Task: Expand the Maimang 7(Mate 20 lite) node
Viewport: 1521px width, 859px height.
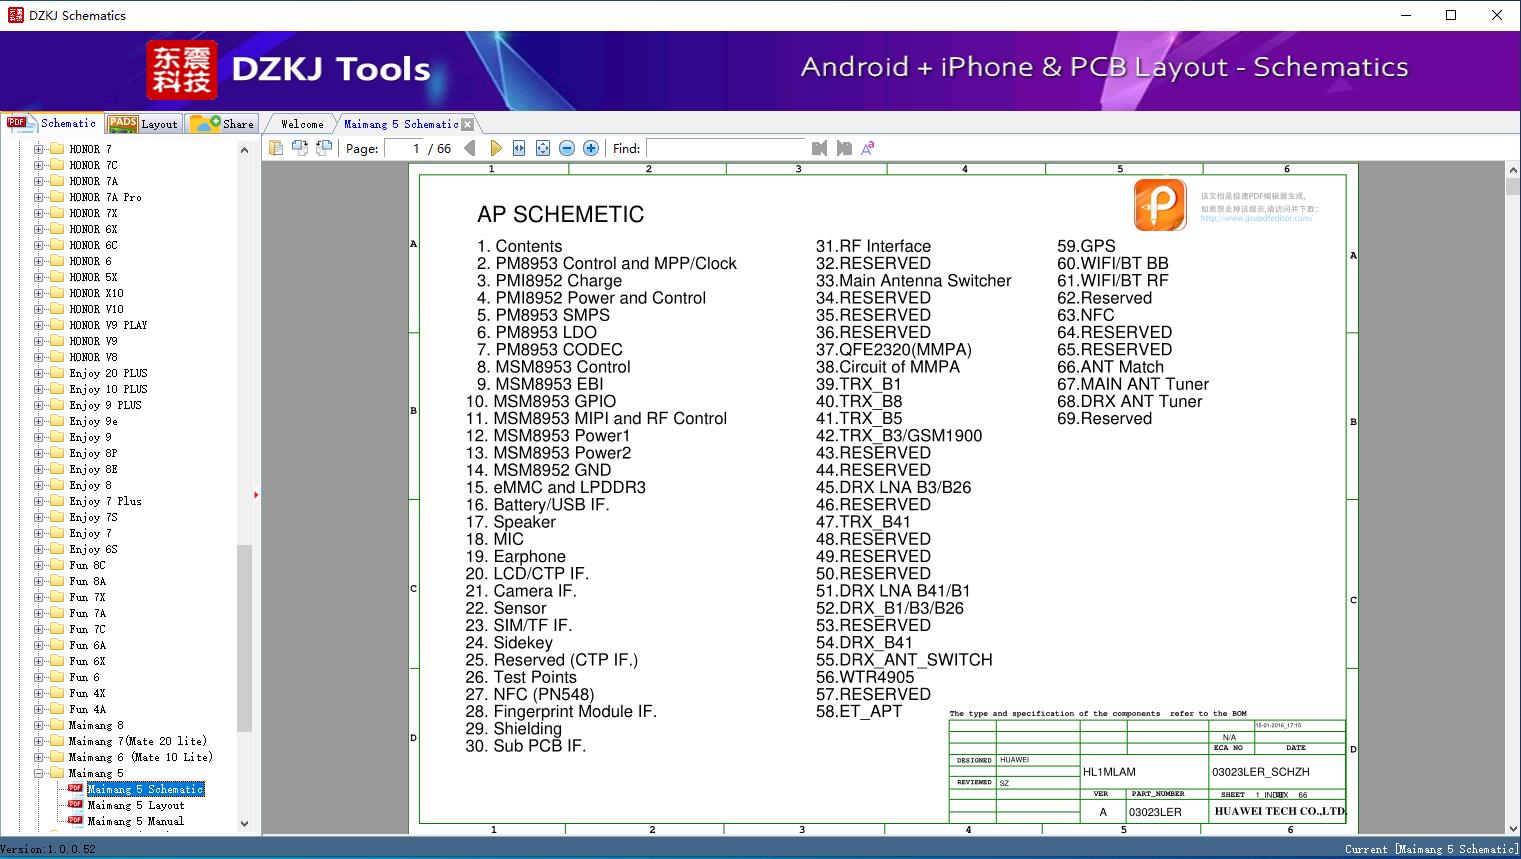Action: click(x=39, y=741)
